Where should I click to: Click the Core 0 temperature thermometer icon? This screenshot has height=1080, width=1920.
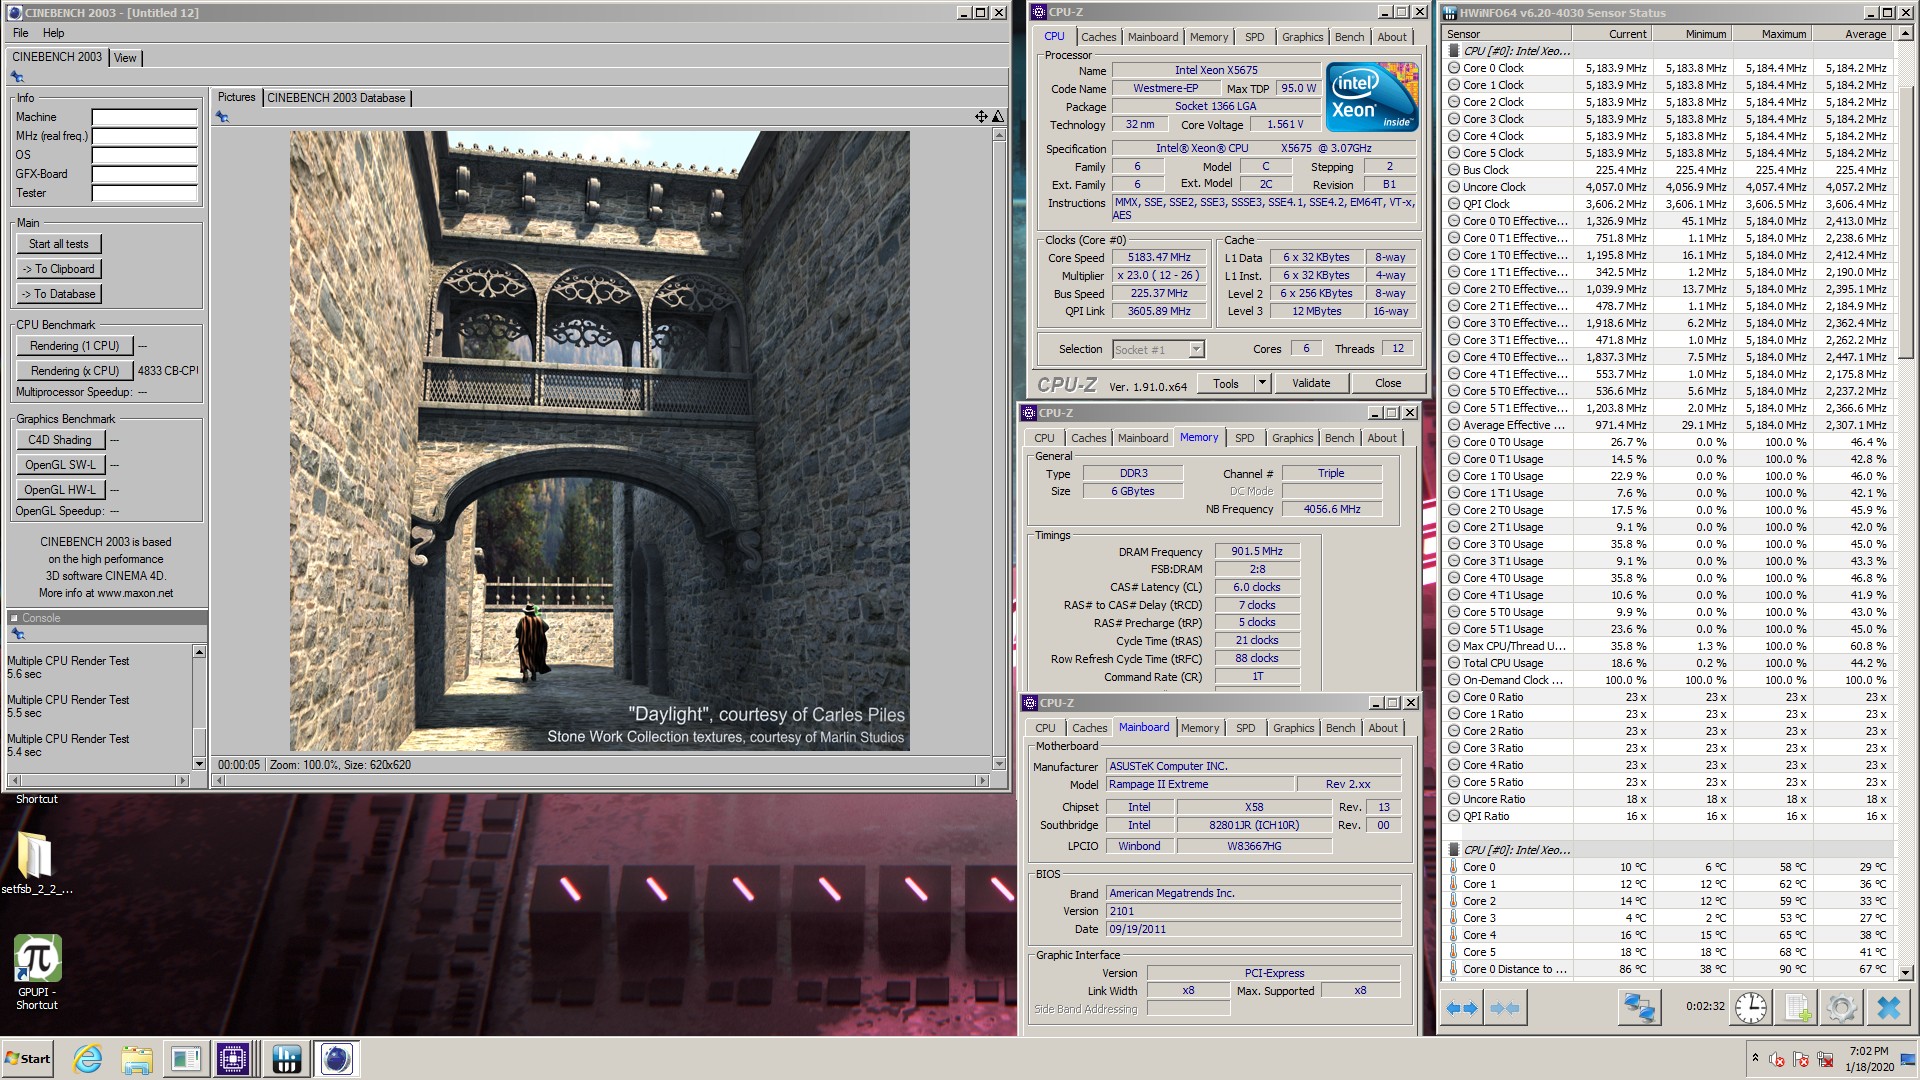click(x=1454, y=867)
